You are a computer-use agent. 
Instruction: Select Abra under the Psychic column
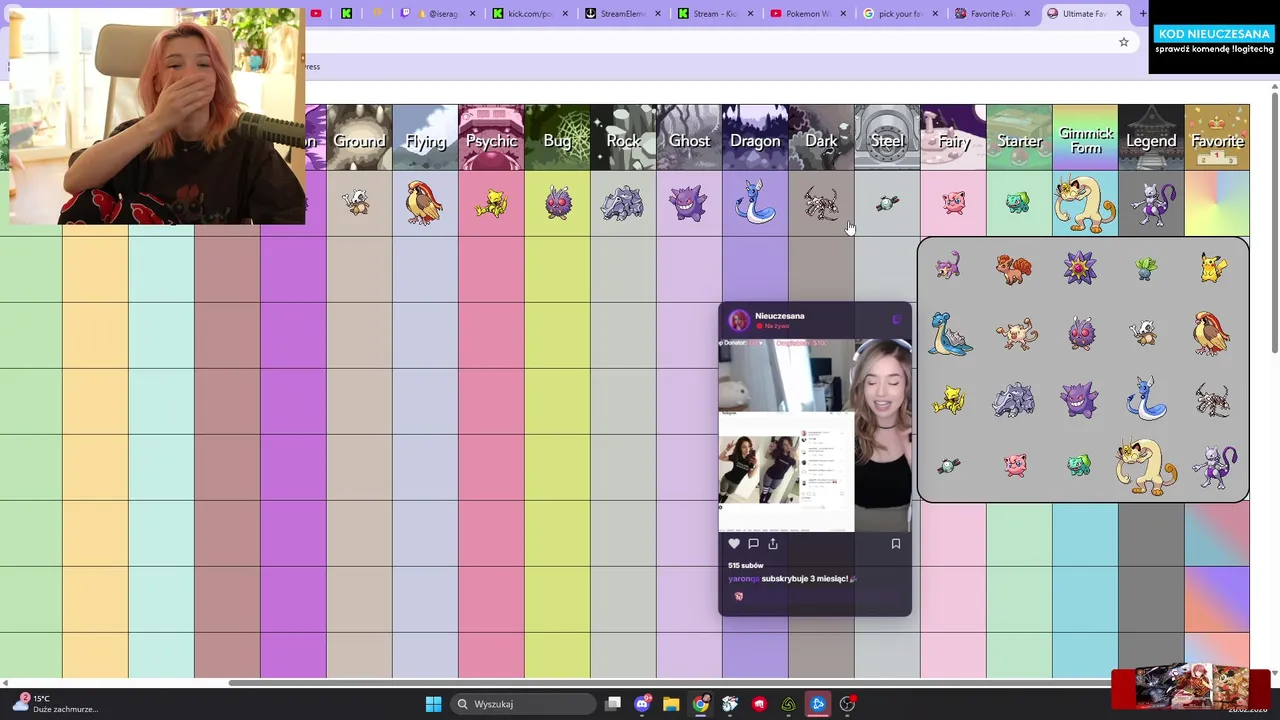pyautogui.click(x=491, y=203)
